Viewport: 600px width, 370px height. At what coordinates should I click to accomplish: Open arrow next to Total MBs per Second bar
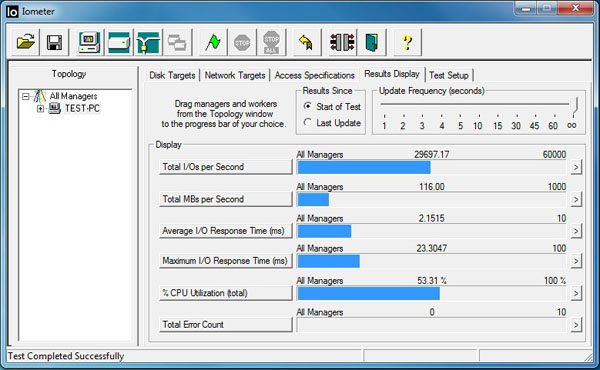click(576, 199)
